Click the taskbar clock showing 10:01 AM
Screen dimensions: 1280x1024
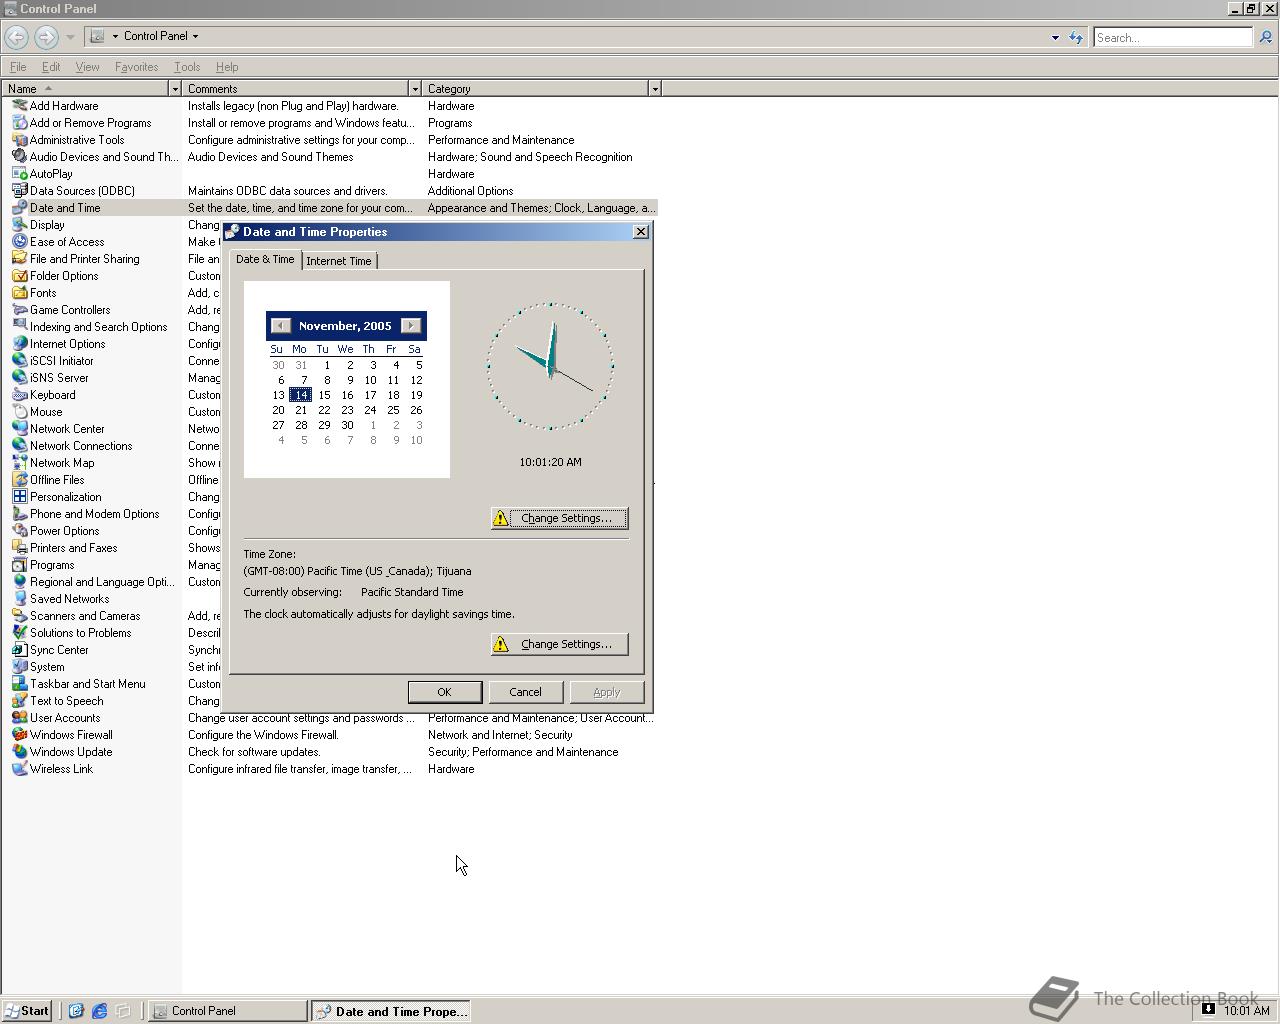(x=1246, y=1011)
